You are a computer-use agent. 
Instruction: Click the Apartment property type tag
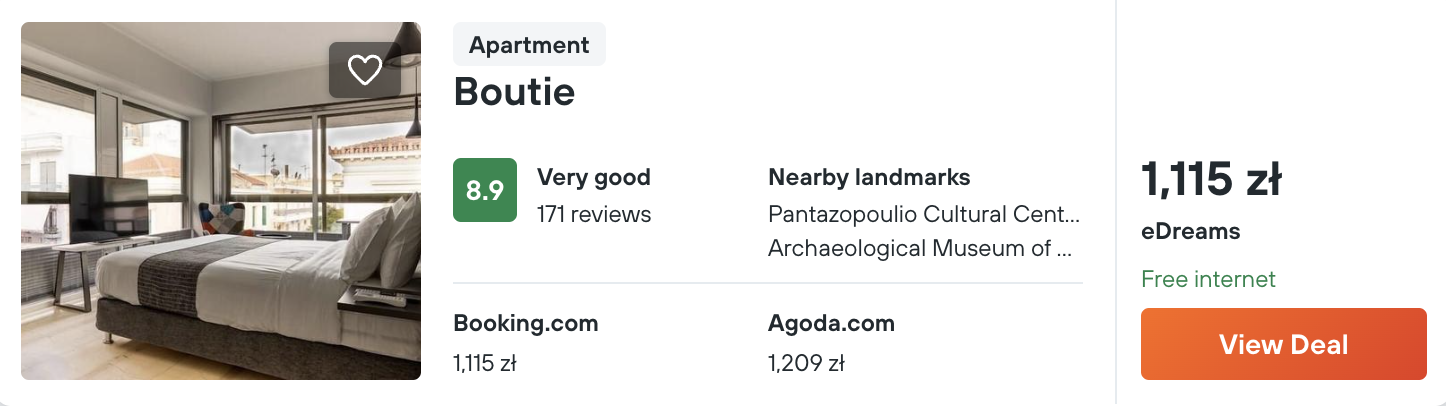click(x=529, y=45)
